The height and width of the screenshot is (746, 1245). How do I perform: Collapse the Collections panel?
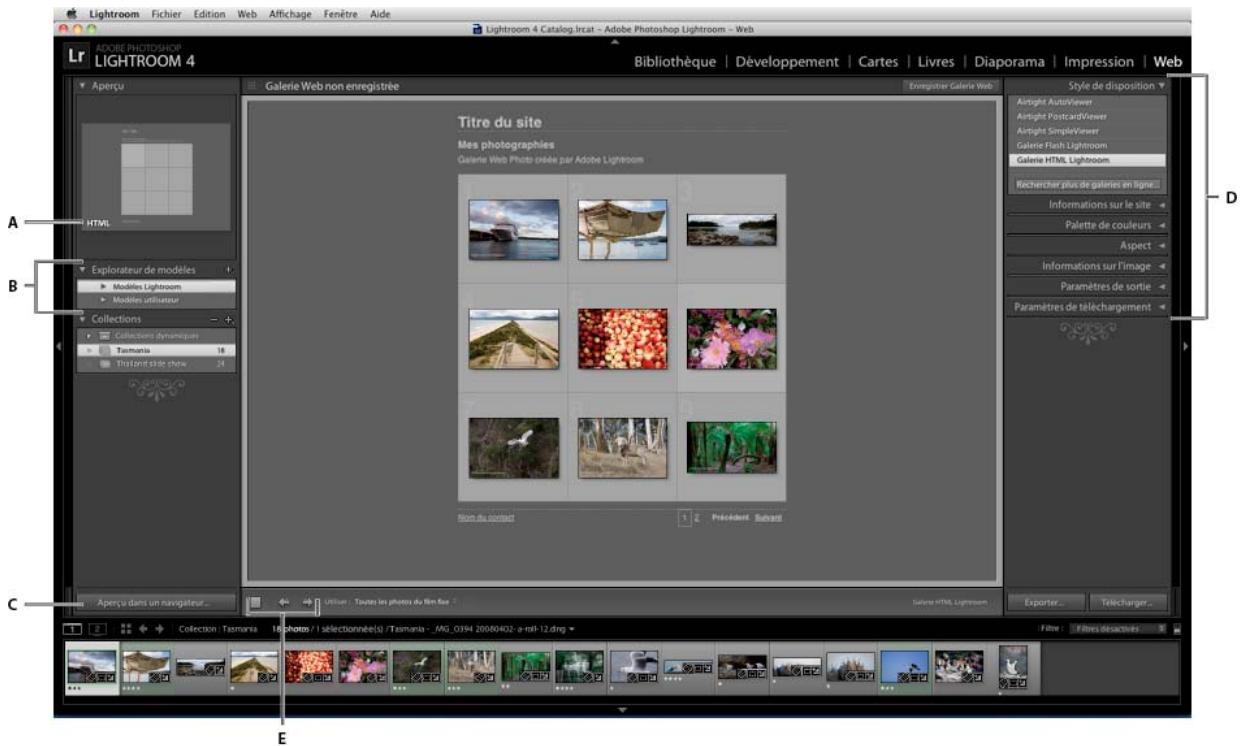(x=83, y=319)
